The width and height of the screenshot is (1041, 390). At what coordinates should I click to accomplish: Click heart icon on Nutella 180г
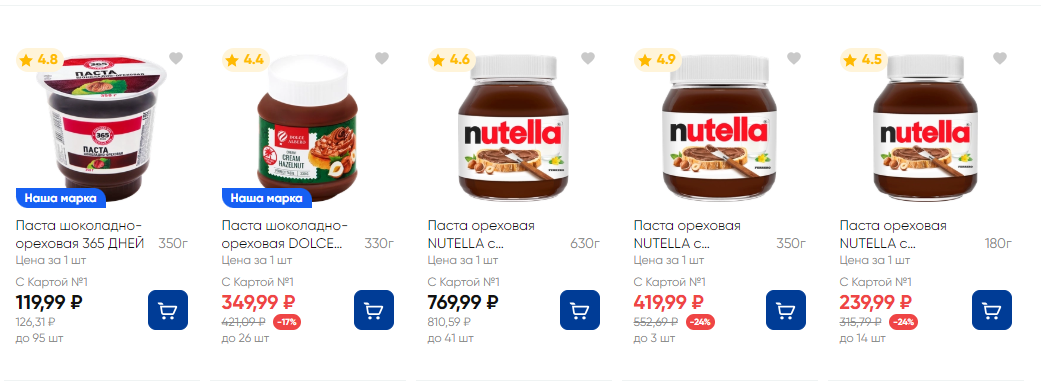pyautogui.click(x=1000, y=58)
